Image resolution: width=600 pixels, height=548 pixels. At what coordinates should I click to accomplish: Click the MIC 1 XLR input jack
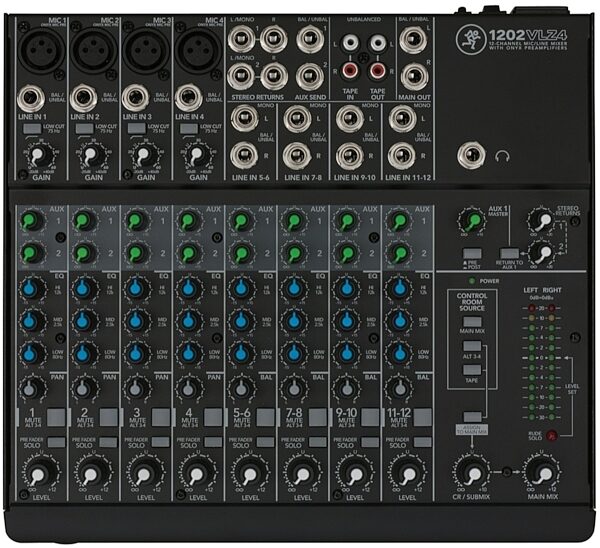pos(41,51)
